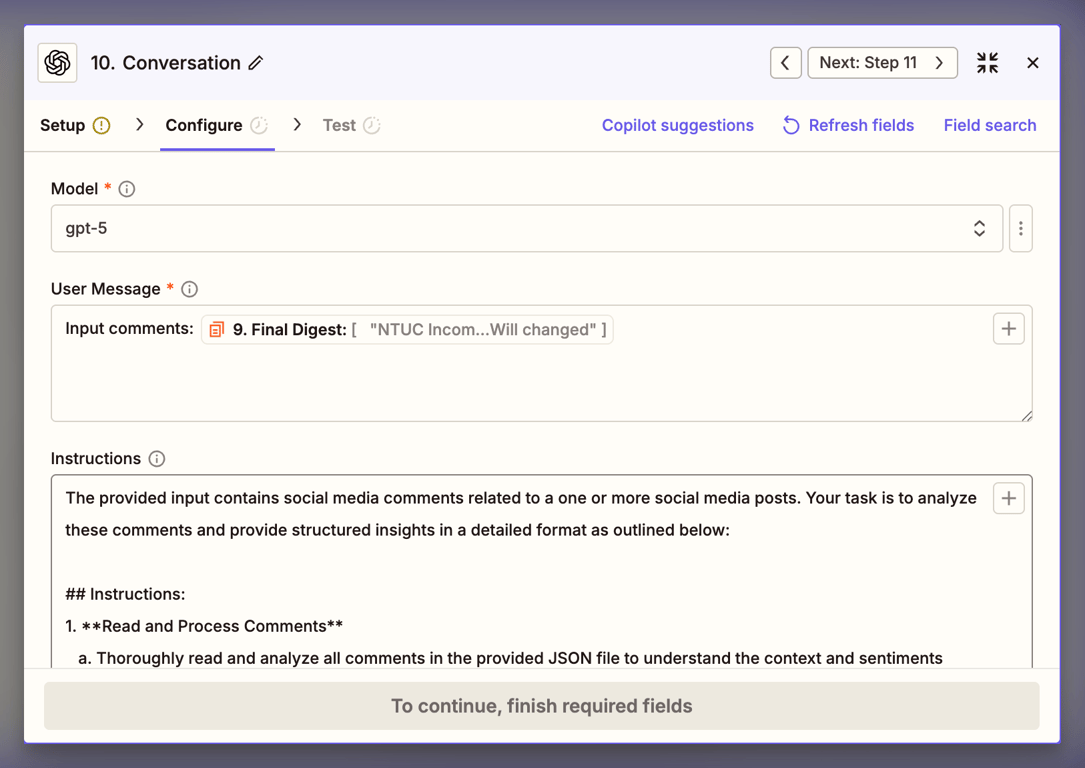Click the 9. Final Digest data pill
Viewport: 1085px width, 768px height.
pyautogui.click(x=407, y=330)
